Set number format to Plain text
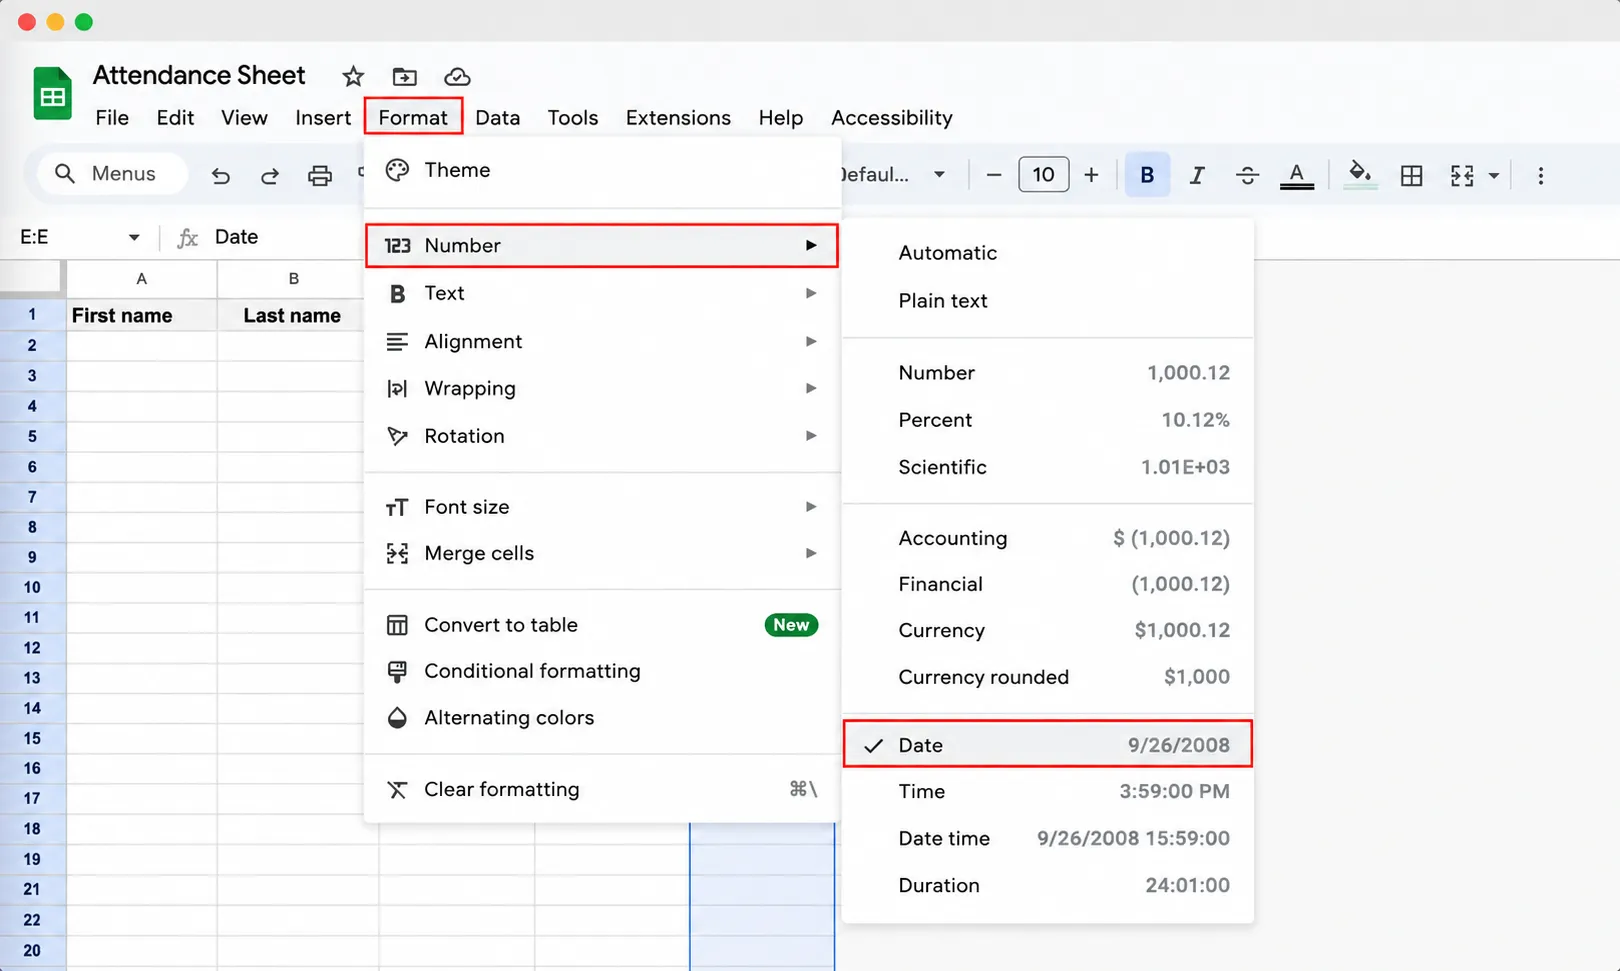 [1048, 301]
